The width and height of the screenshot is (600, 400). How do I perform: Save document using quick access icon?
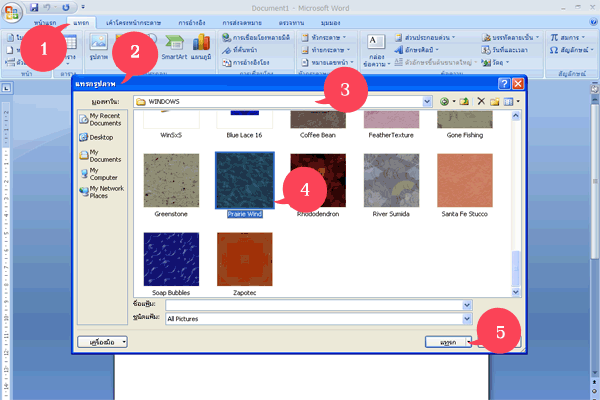tap(34, 7)
